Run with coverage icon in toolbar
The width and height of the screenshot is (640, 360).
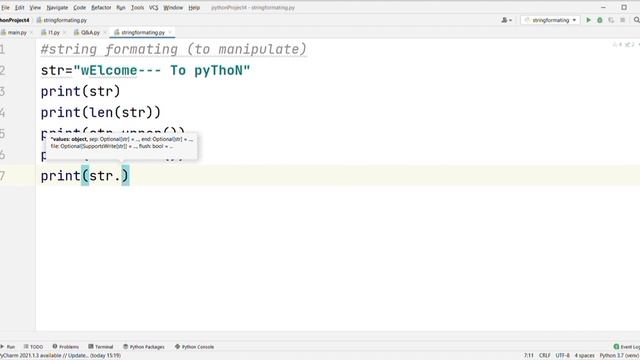[611, 20]
